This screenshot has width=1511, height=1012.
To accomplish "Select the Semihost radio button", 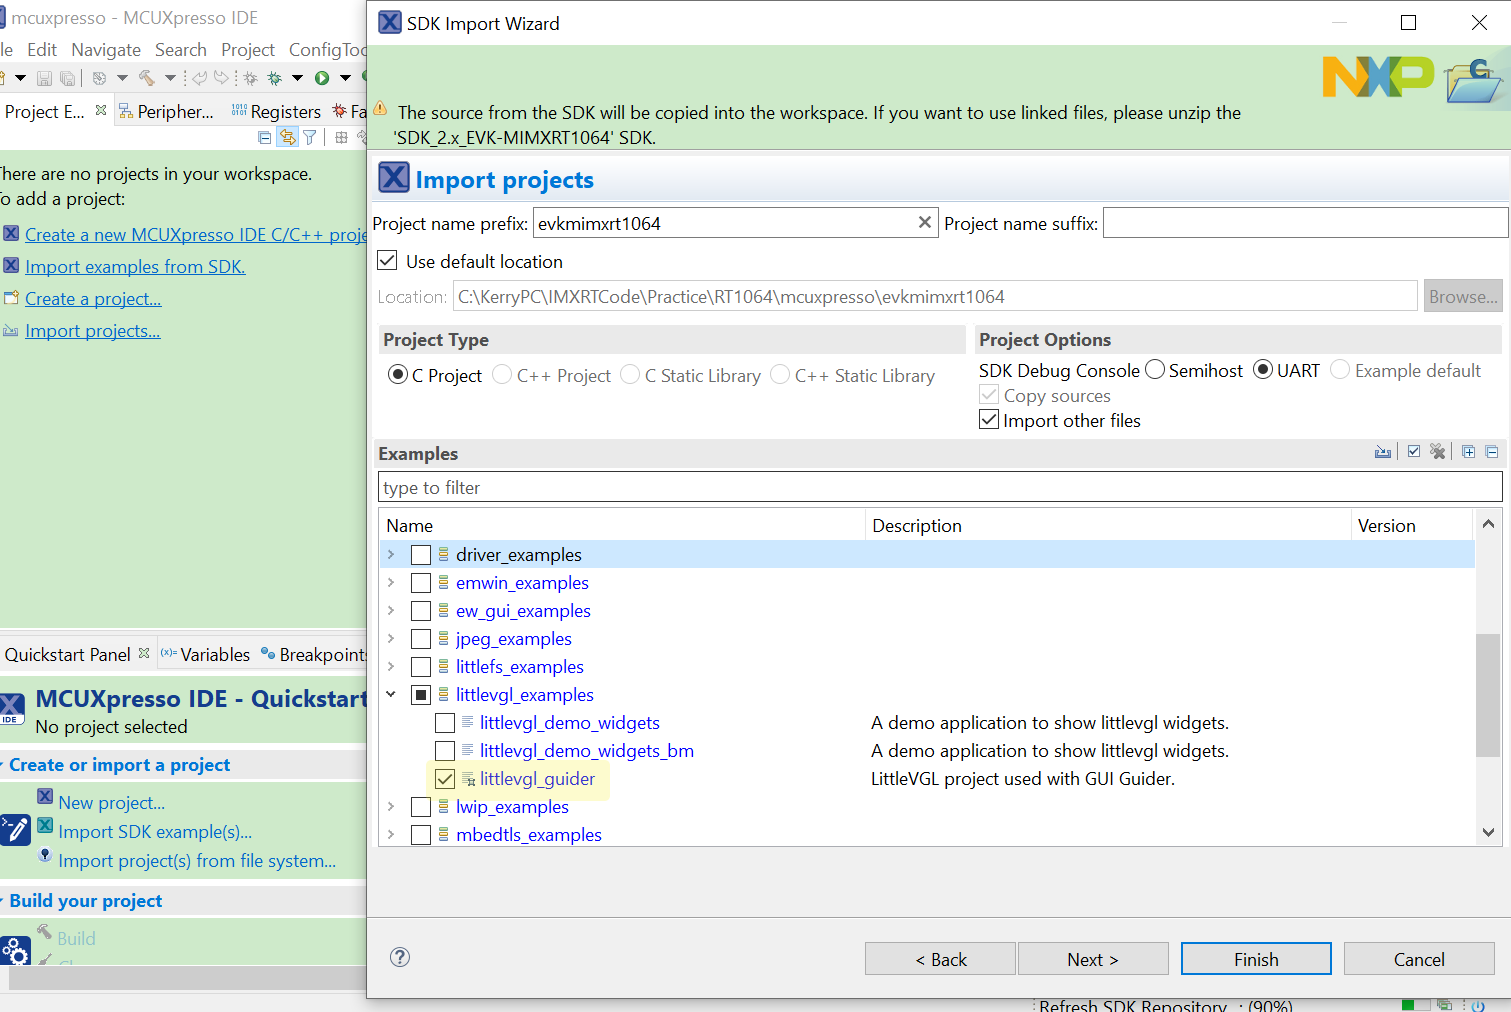I will tap(1156, 369).
